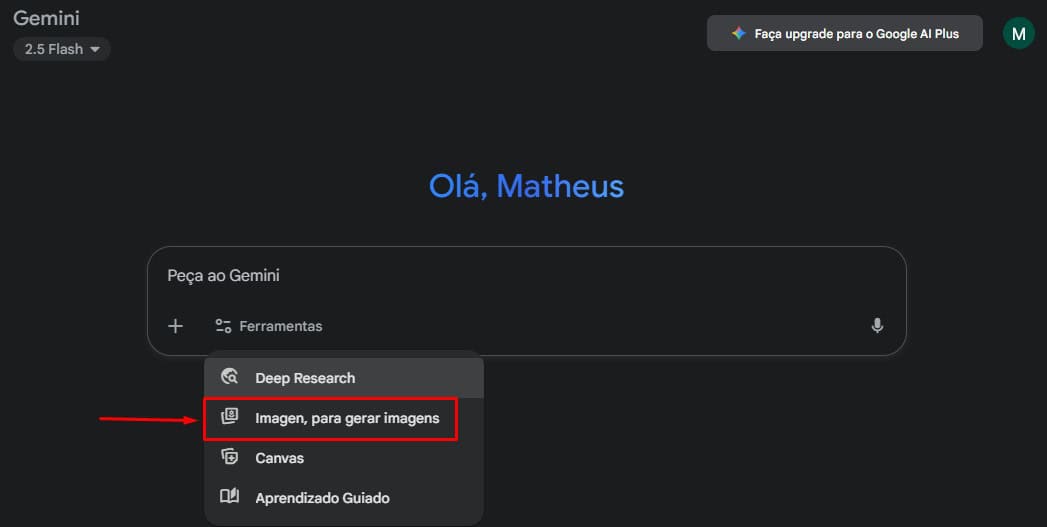Click the Deep Research globe icon
Image resolution: width=1047 pixels, height=527 pixels.
230,378
